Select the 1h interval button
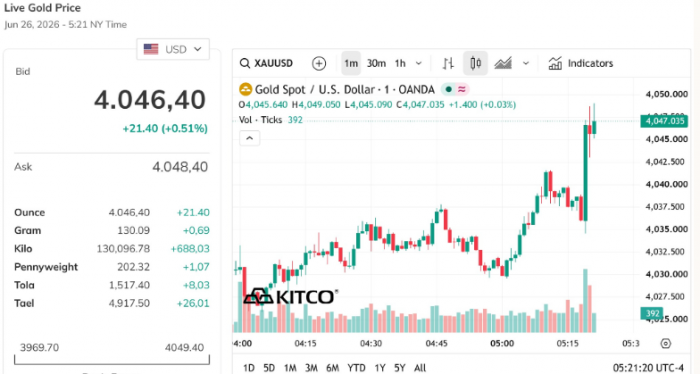 pos(400,63)
